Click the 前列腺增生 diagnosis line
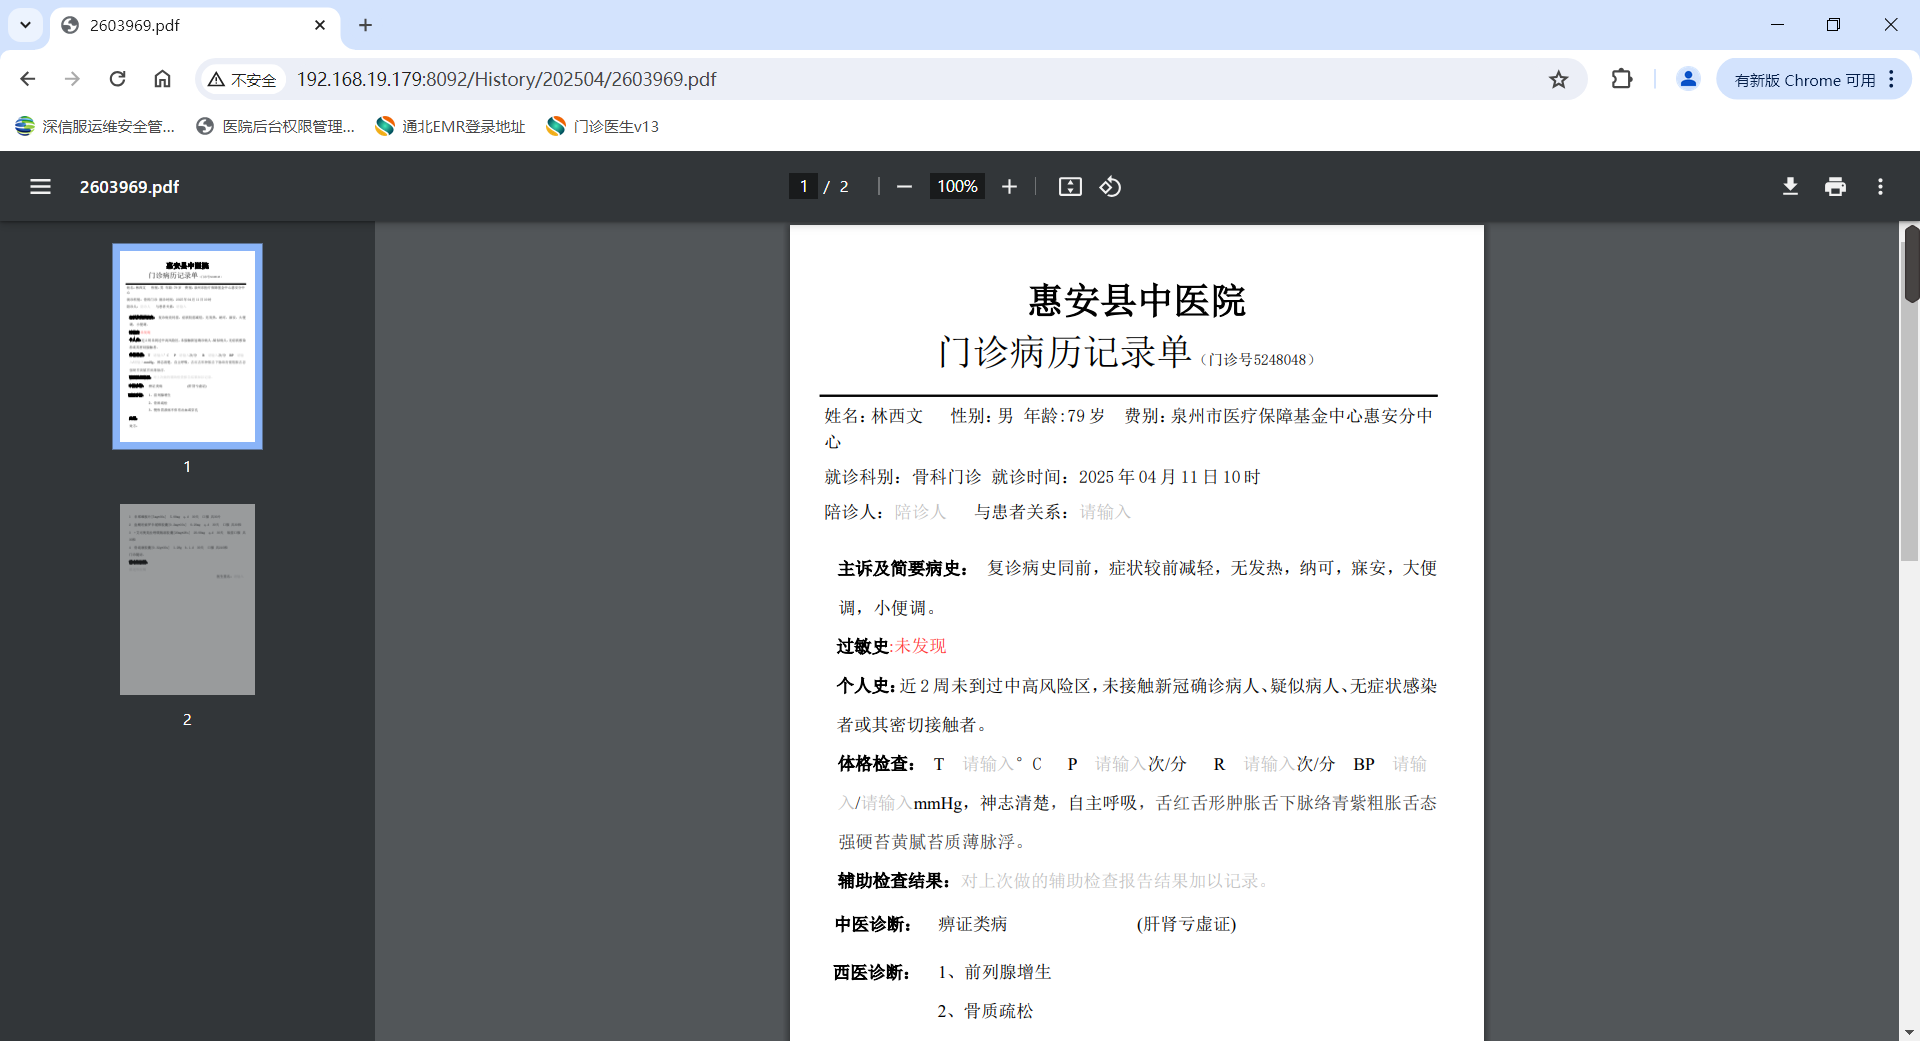The width and height of the screenshot is (1920, 1041). tap(994, 972)
